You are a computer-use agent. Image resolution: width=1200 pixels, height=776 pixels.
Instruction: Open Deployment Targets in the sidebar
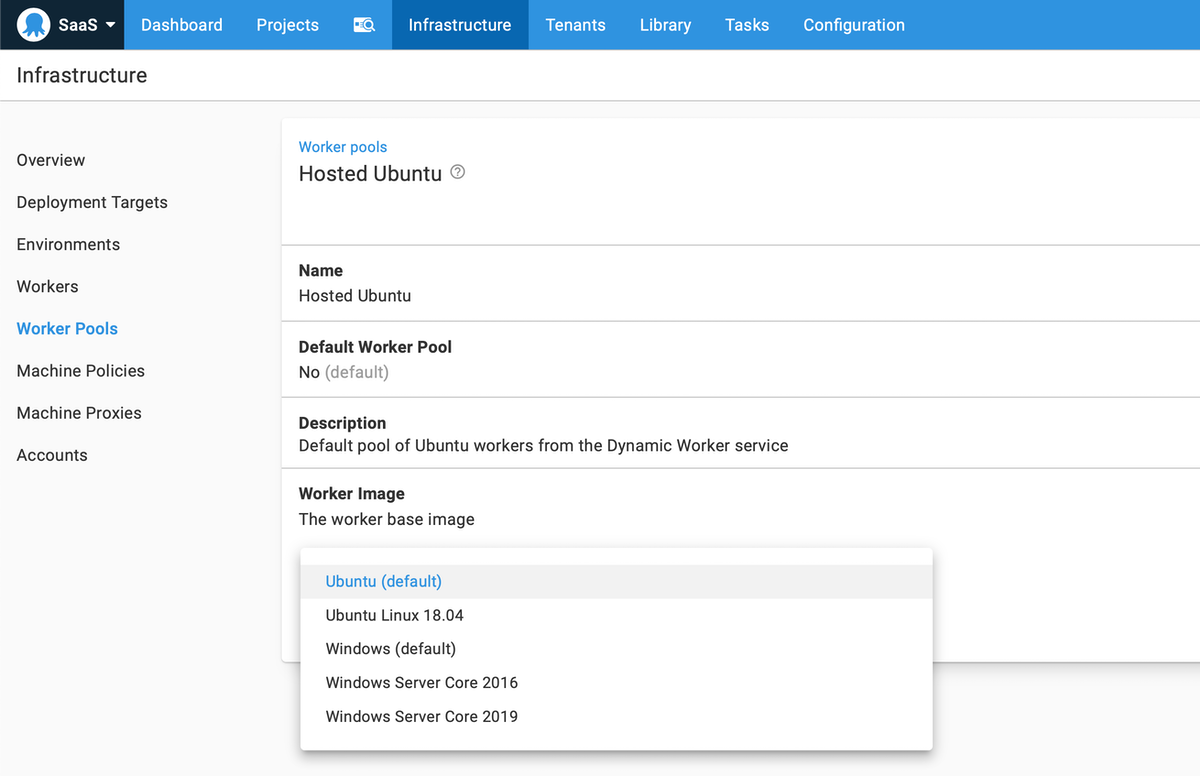point(92,202)
